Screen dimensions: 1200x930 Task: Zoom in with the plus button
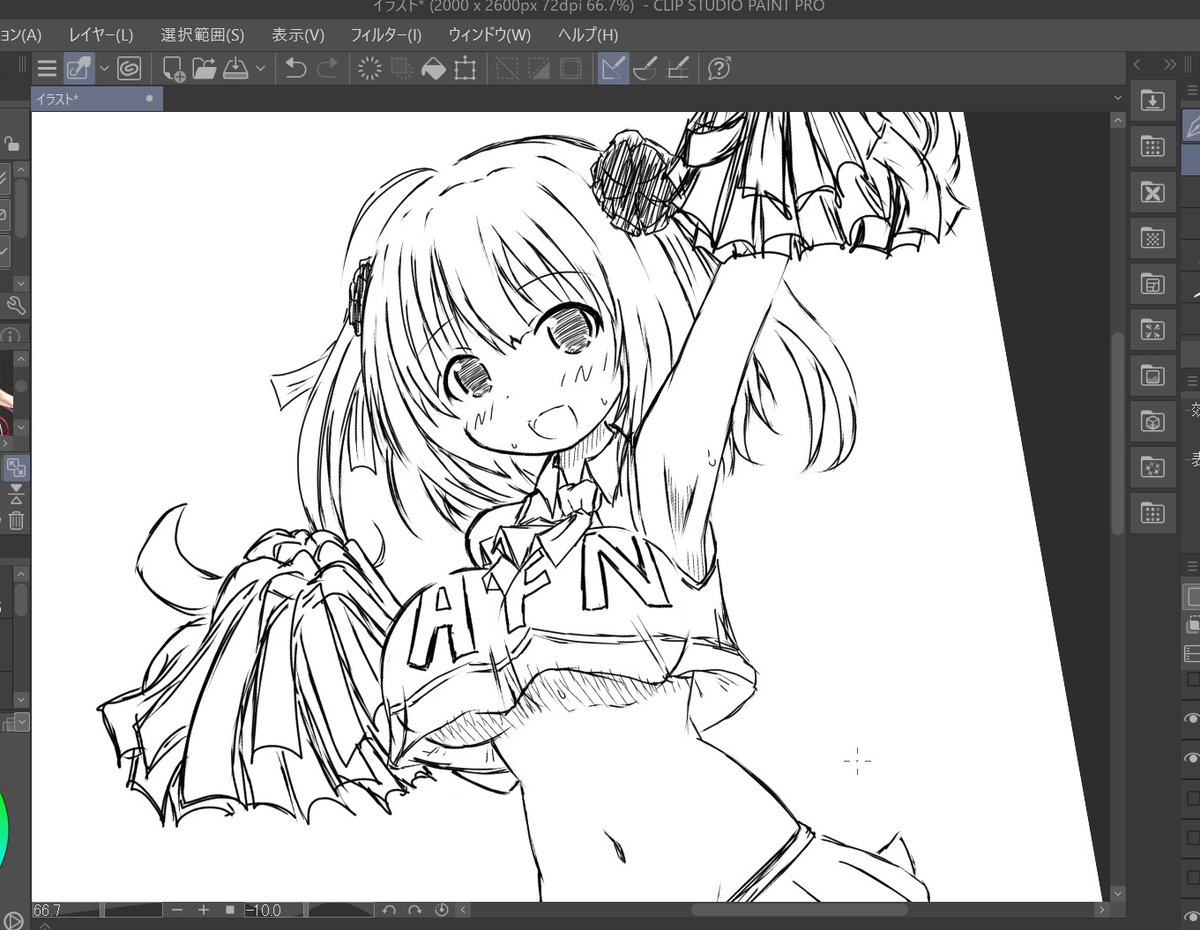(x=203, y=910)
